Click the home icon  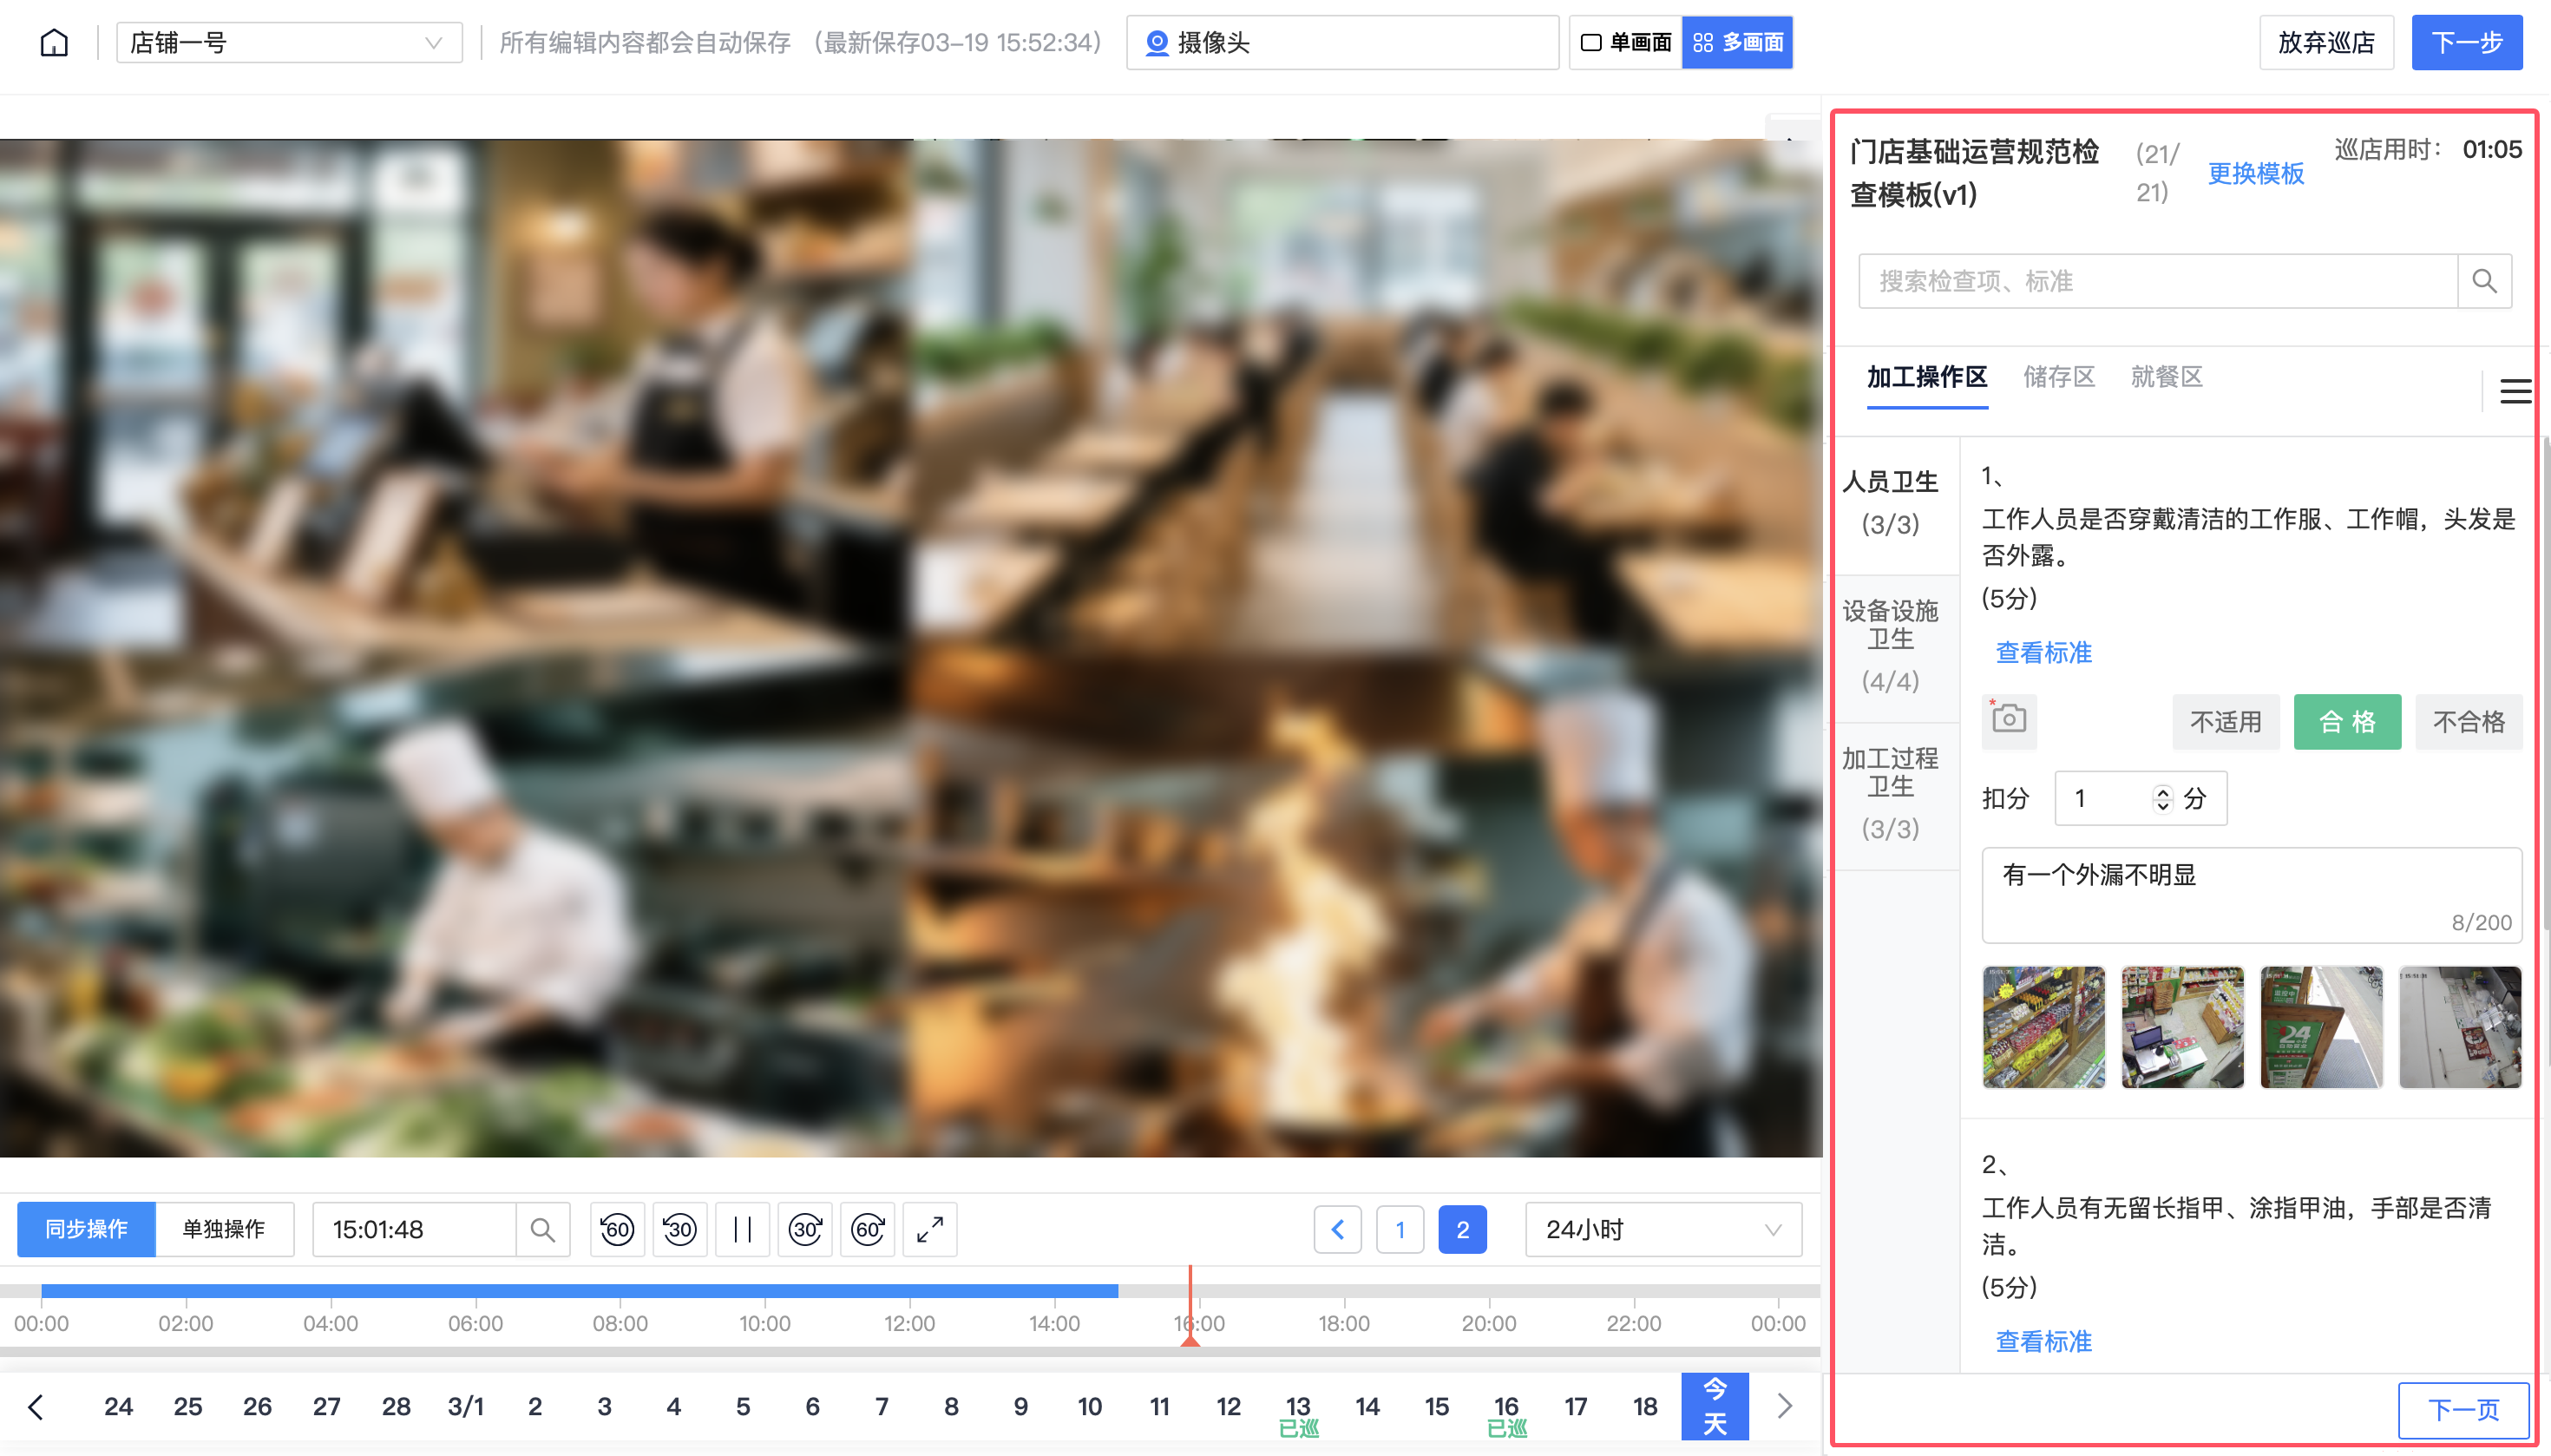tap(54, 42)
